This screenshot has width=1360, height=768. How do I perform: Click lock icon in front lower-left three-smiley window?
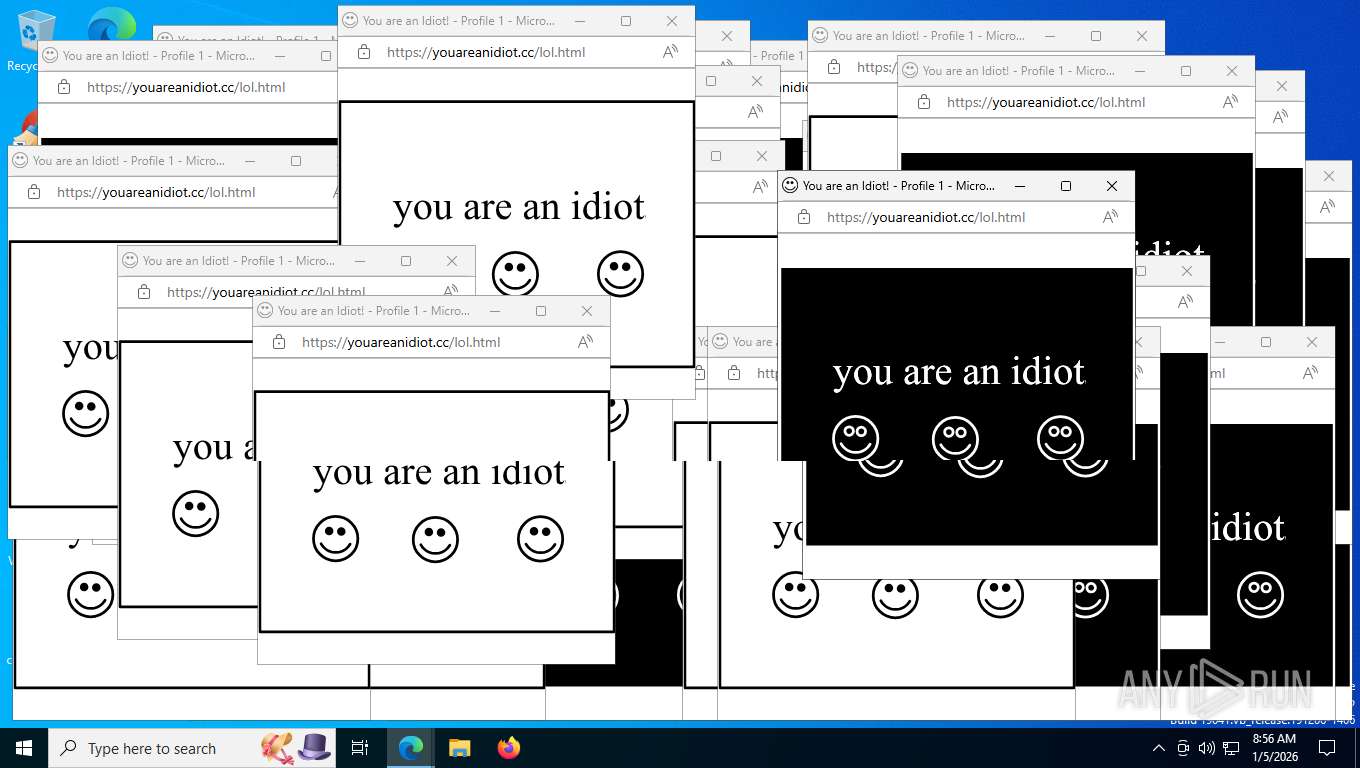[x=279, y=342]
